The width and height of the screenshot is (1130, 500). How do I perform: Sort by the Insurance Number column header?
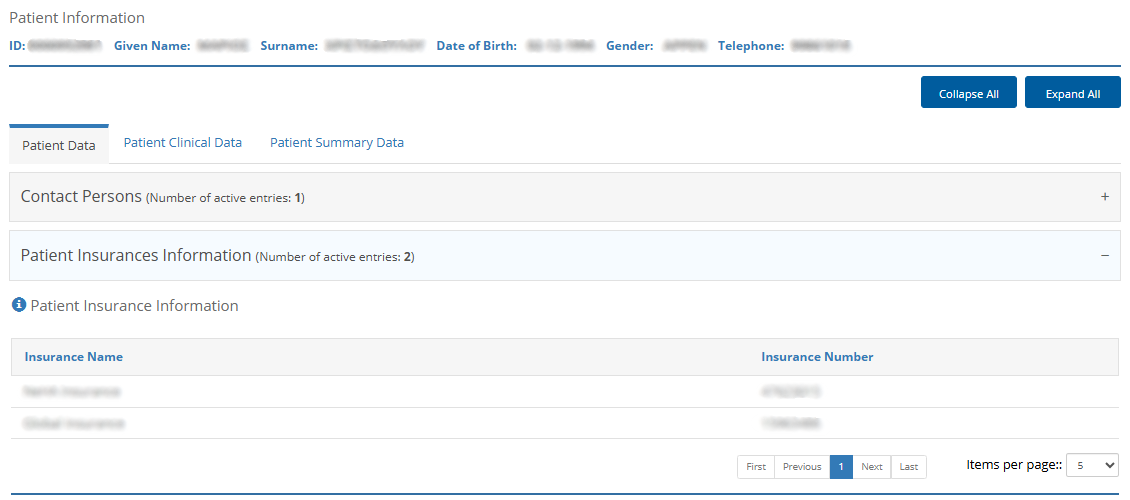(x=817, y=357)
